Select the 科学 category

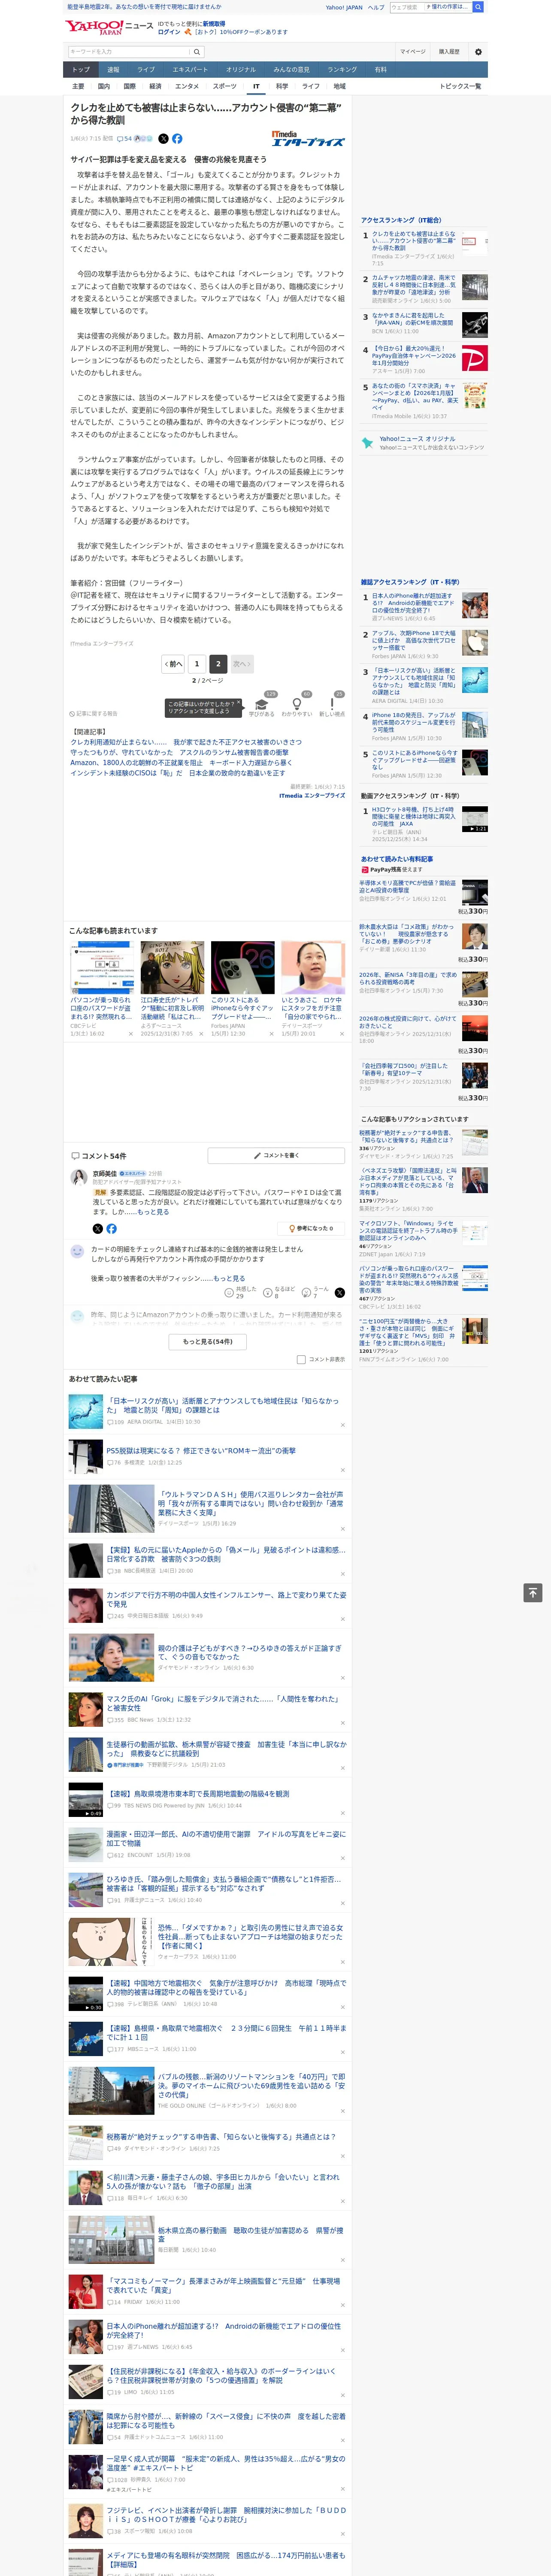282,86
